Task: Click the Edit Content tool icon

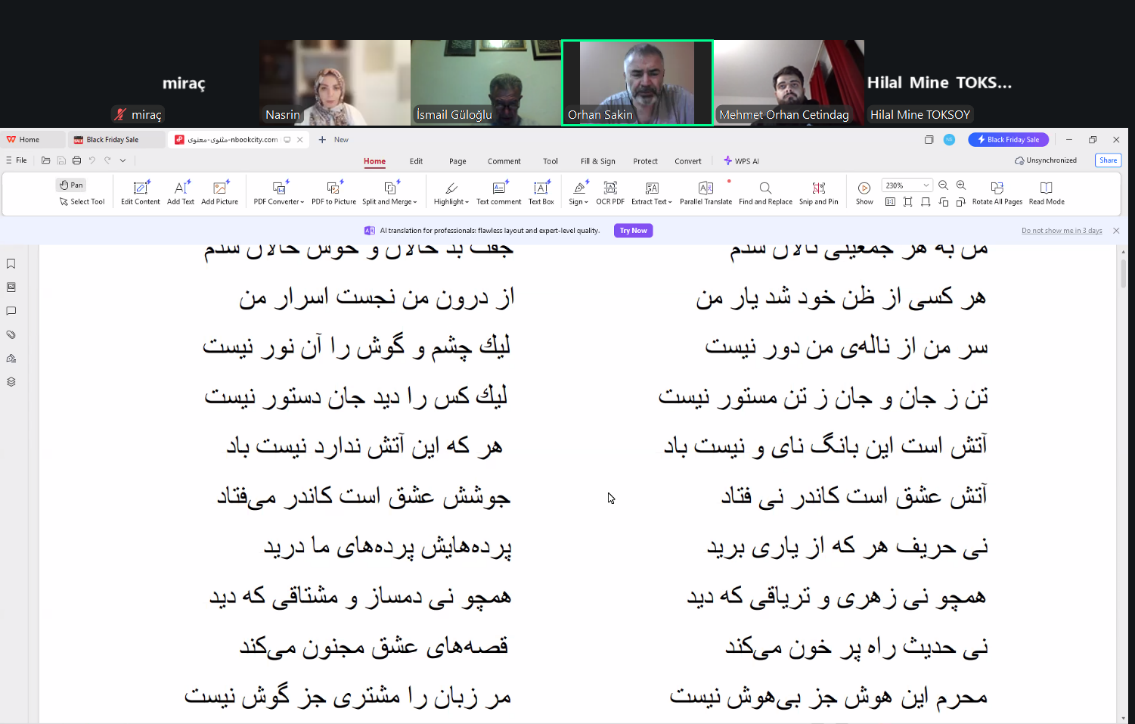Action: pyautogui.click(x=140, y=188)
